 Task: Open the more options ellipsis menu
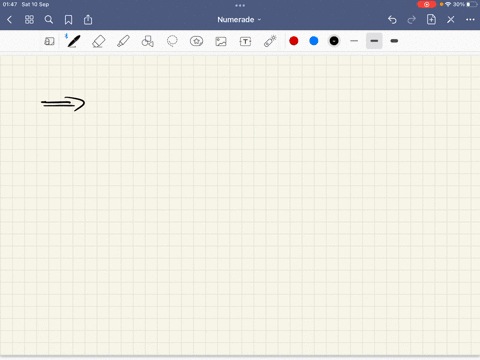click(x=470, y=20)
